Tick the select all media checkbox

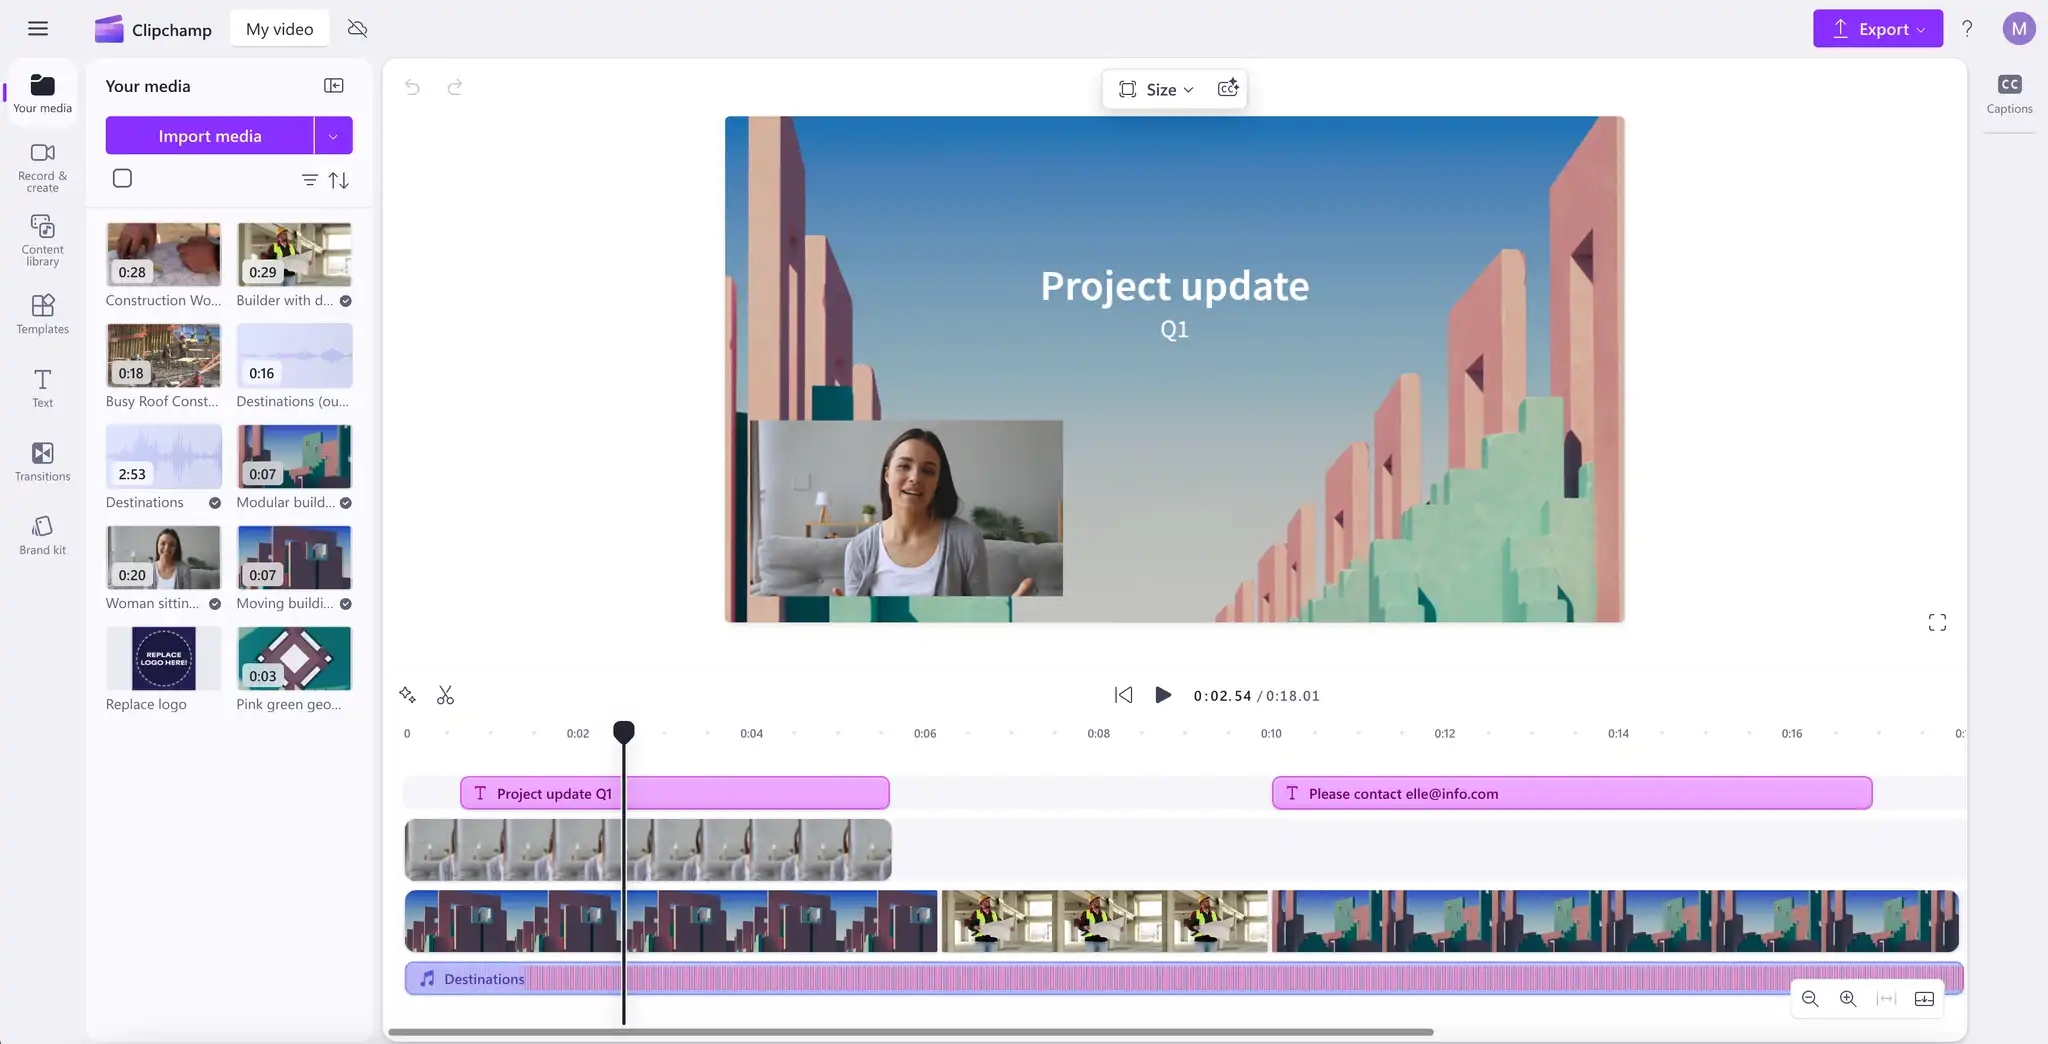[122, 178]
